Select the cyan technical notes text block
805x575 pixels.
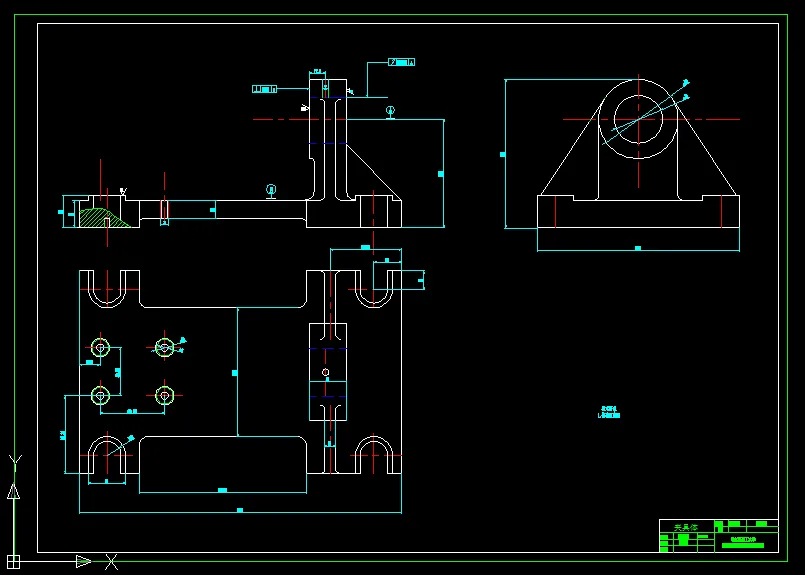point(609,412)
